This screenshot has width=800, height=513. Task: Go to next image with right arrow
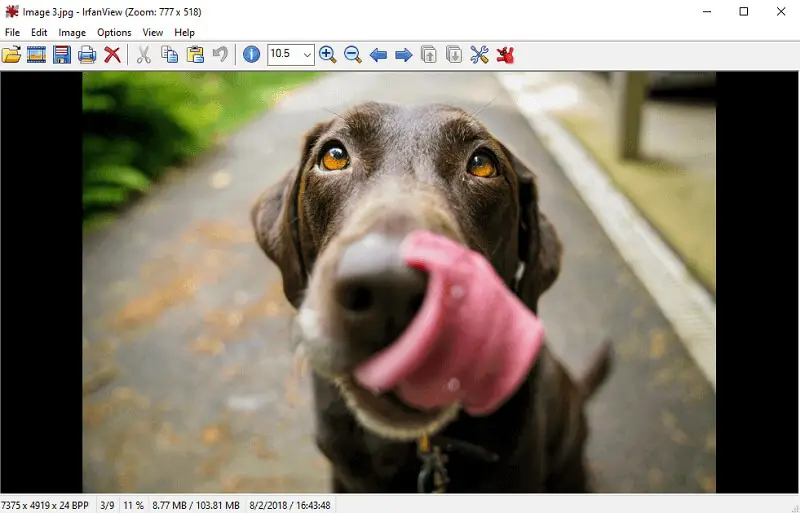404,55
